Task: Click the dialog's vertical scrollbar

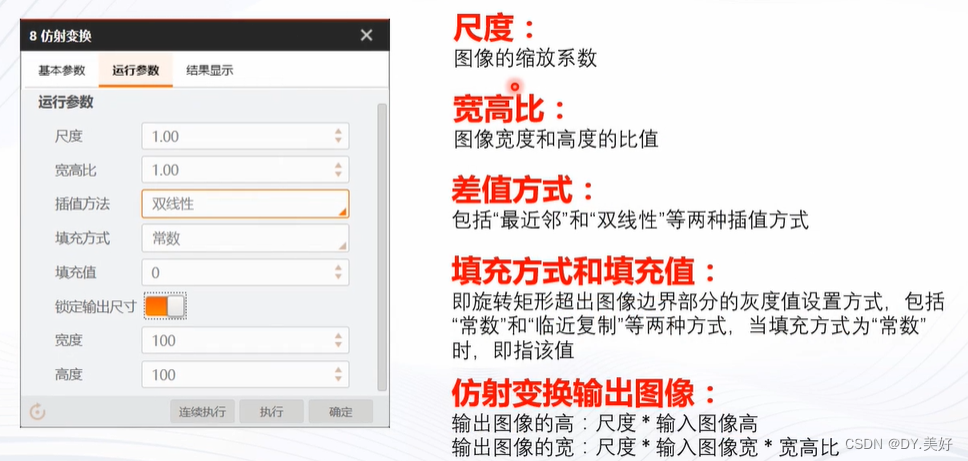Action: click(382, 247)
